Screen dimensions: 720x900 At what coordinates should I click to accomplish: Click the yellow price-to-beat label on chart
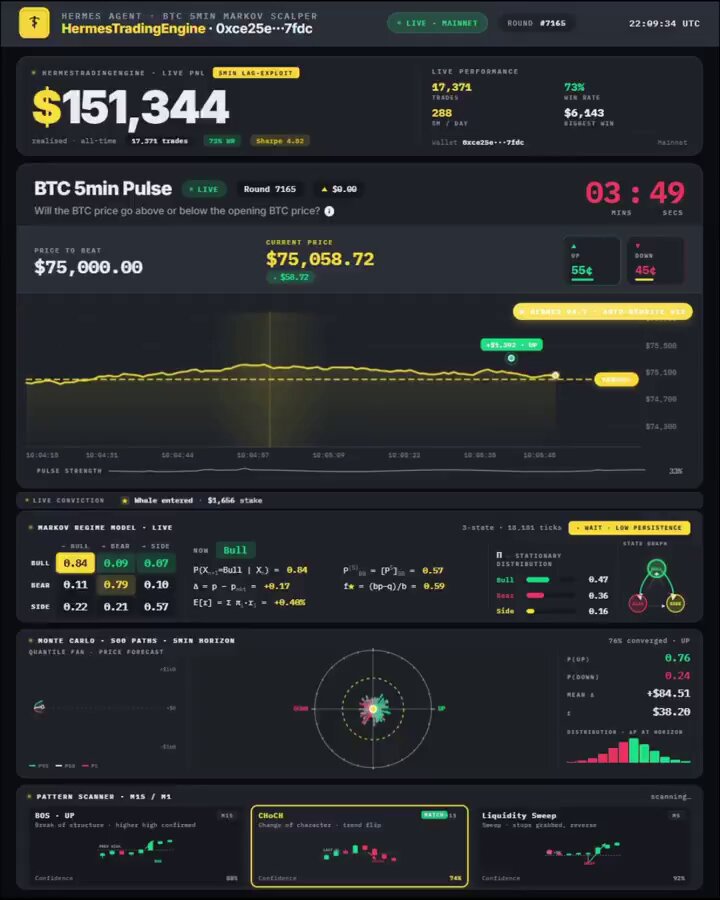coord(616,379)
